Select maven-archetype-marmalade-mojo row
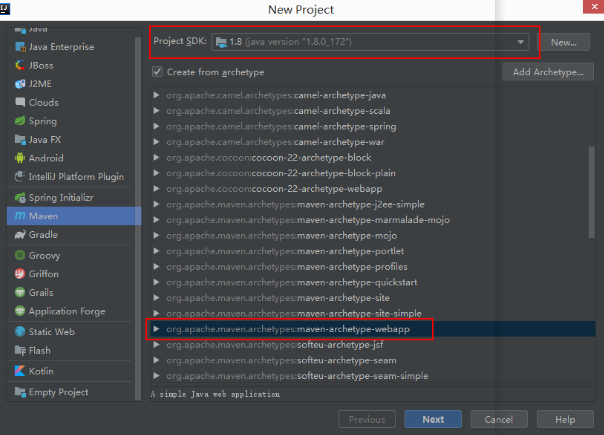The image size is (604, 435). [372, 220]
